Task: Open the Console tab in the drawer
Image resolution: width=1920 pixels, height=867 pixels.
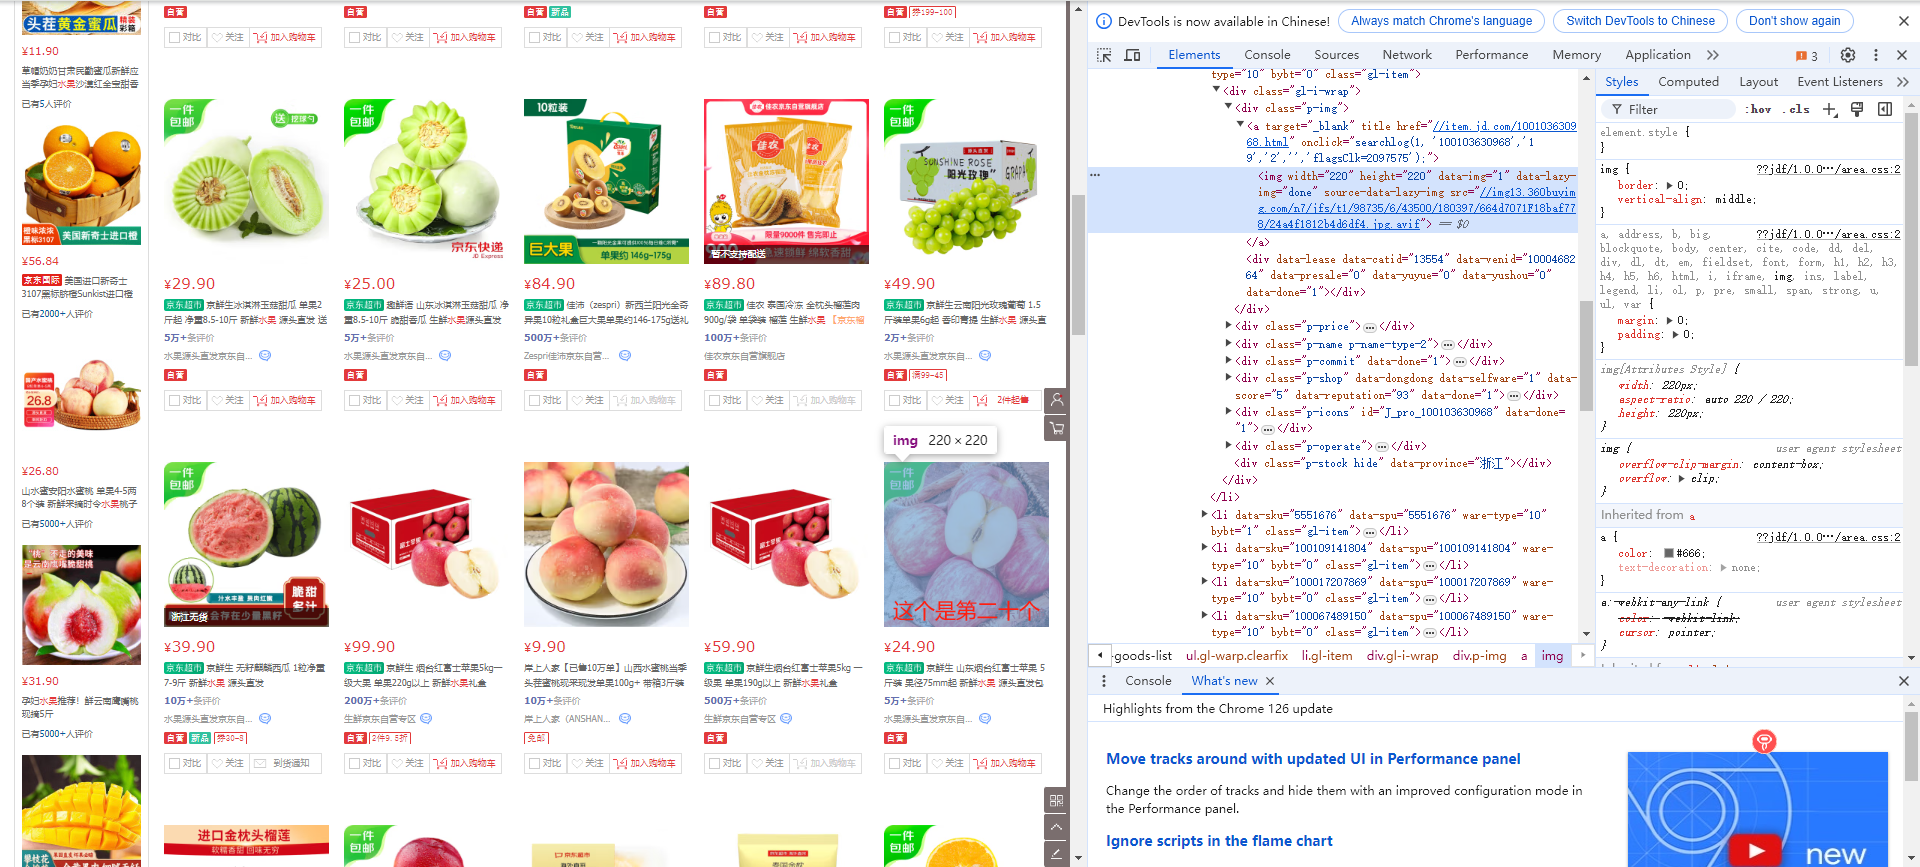Action: coord(1148,681)
